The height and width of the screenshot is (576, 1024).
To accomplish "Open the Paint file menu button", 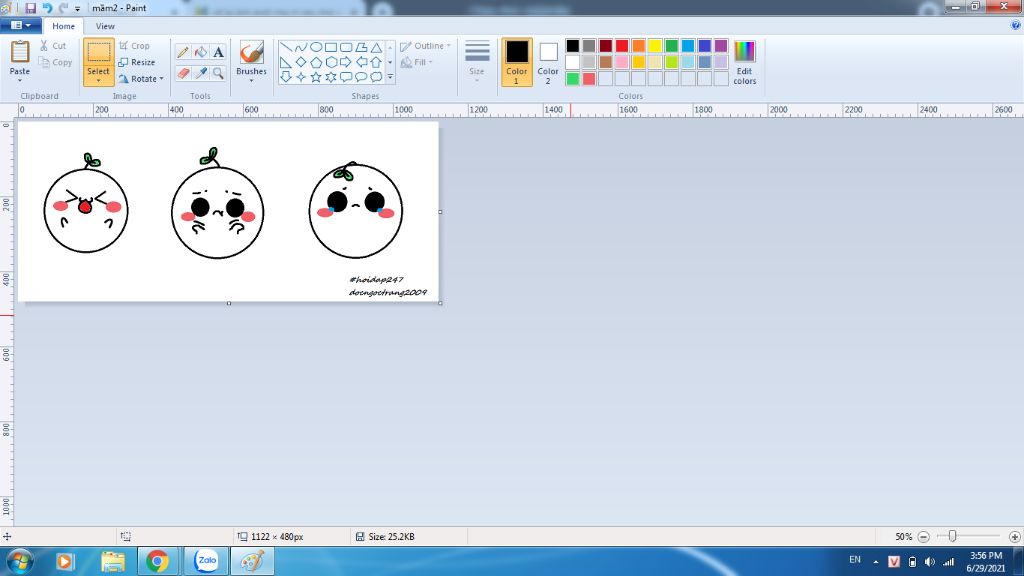I will pyautogui.click(x=21, y=25).
